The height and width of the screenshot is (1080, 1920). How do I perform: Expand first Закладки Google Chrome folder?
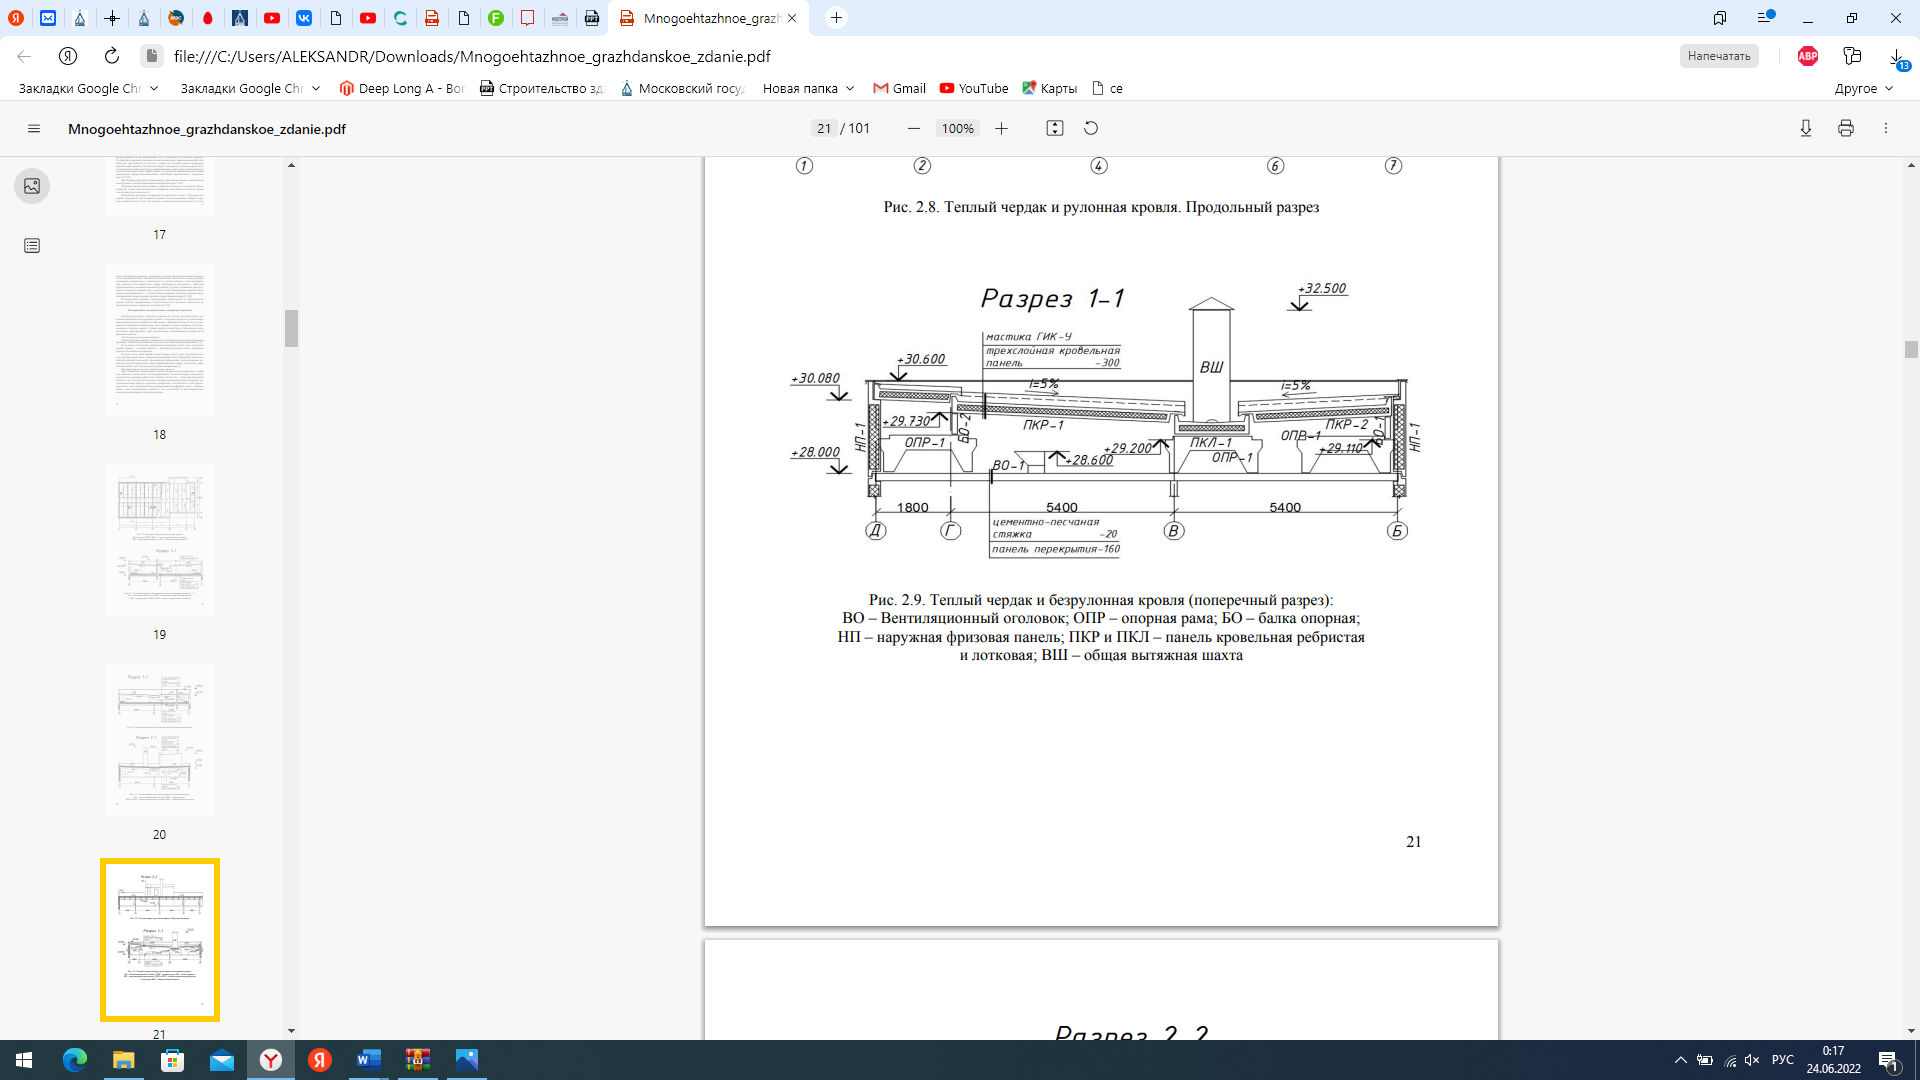88,88
